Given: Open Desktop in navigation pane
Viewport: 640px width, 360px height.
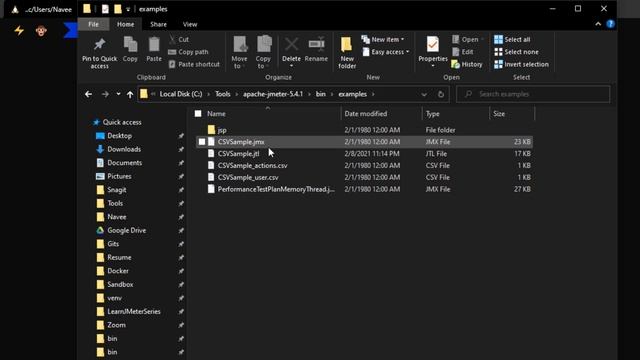Looking at the screenshot, I should [x=119, y=136].
